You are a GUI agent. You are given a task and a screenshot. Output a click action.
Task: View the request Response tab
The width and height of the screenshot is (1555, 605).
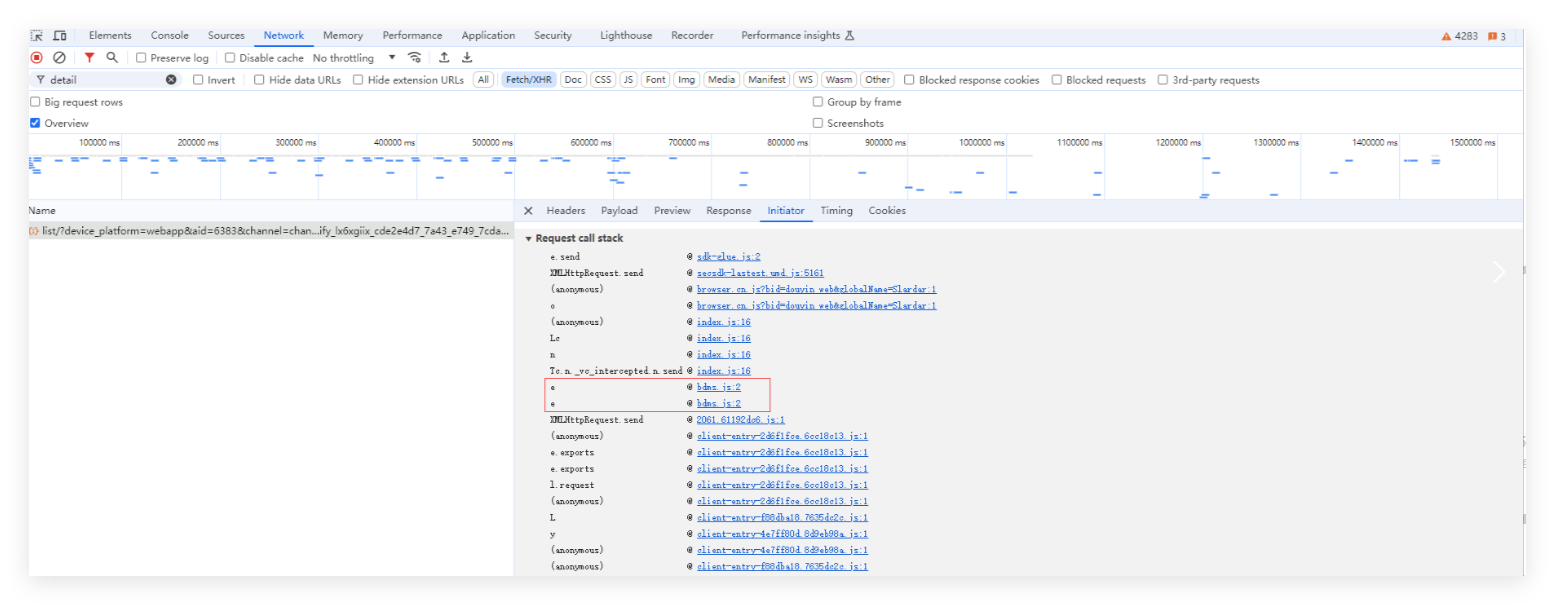pyautogui.click(x=728, y=211)
